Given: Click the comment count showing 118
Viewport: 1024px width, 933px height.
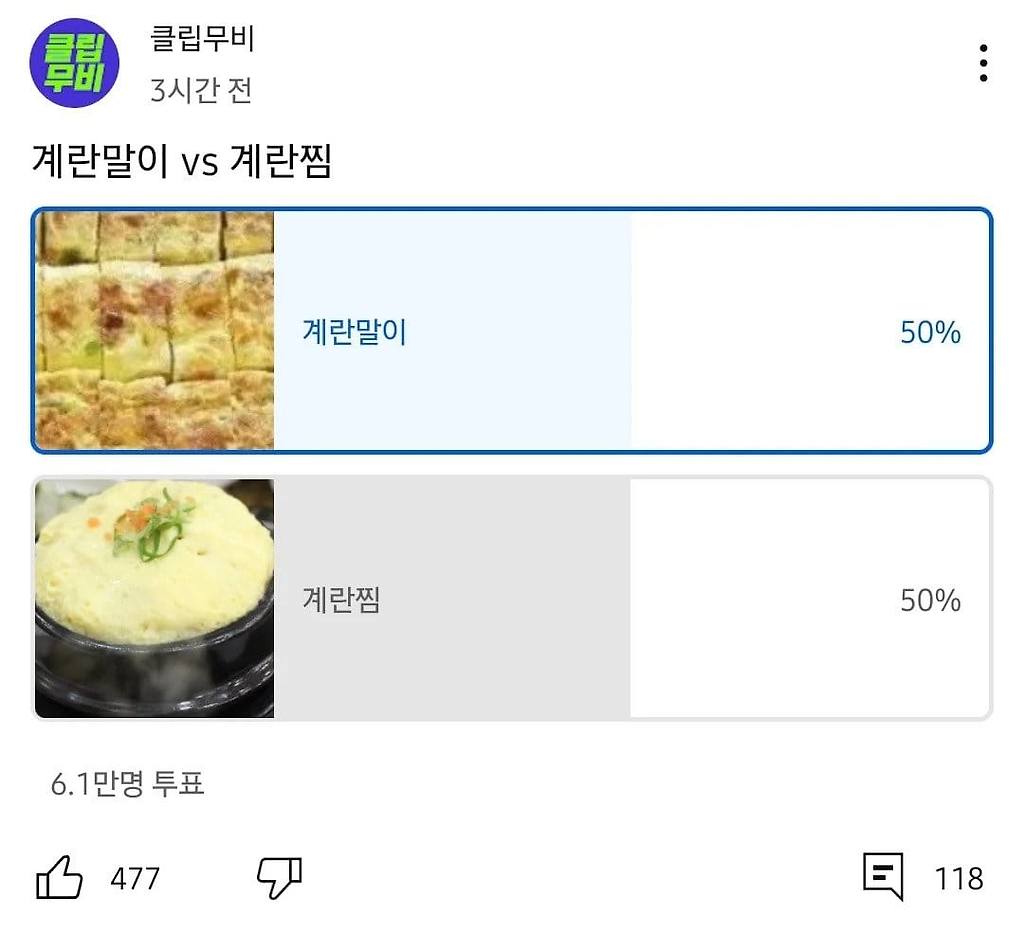Looking at the screenshot, I should point(958,880).
